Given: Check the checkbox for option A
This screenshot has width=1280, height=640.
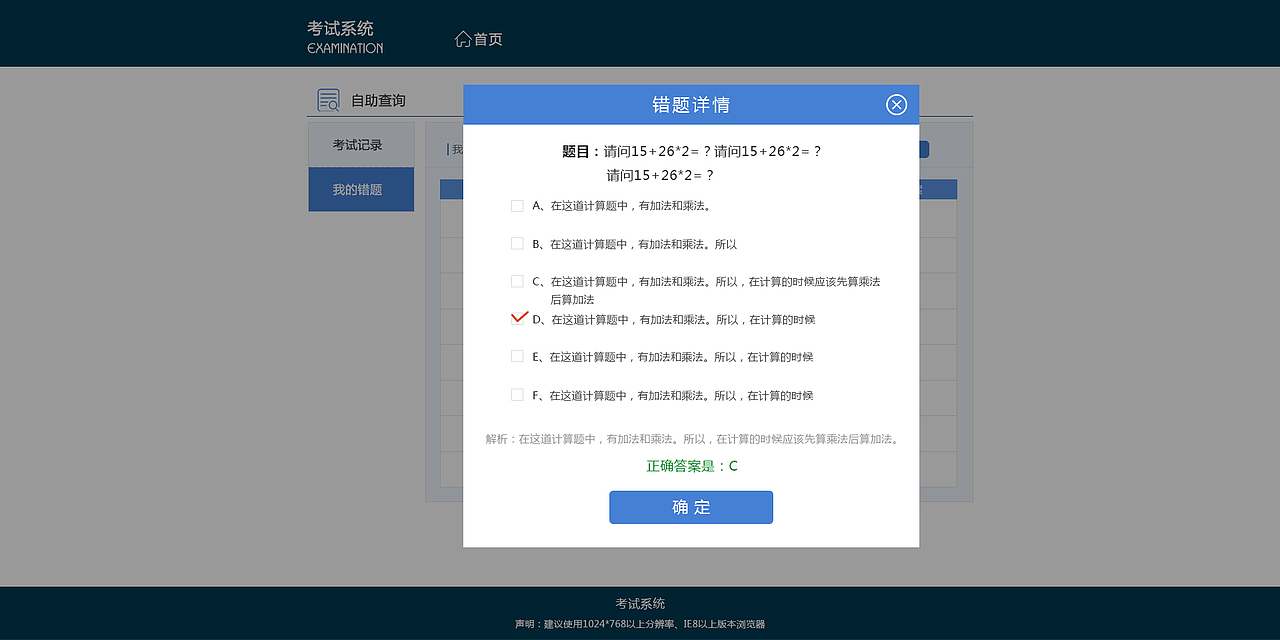Looking at the screenshot, I should point(517,204).
